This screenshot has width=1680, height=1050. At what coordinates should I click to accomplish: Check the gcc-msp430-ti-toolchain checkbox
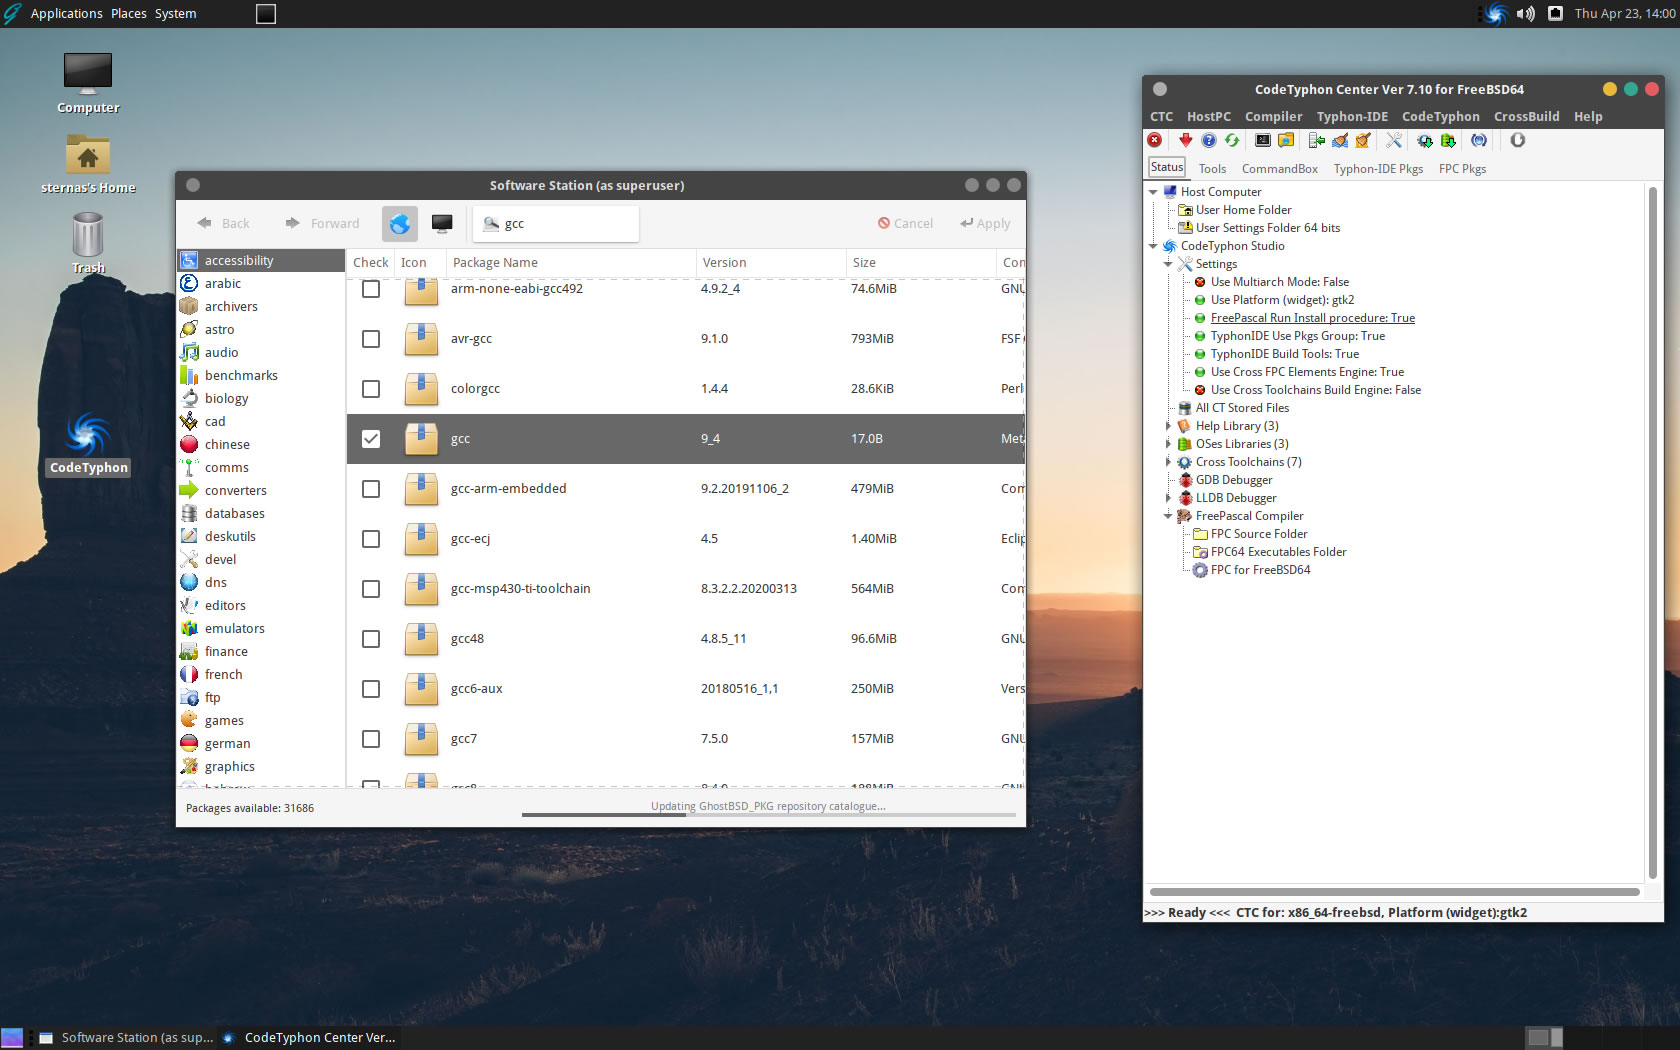(x=371, y=589)
